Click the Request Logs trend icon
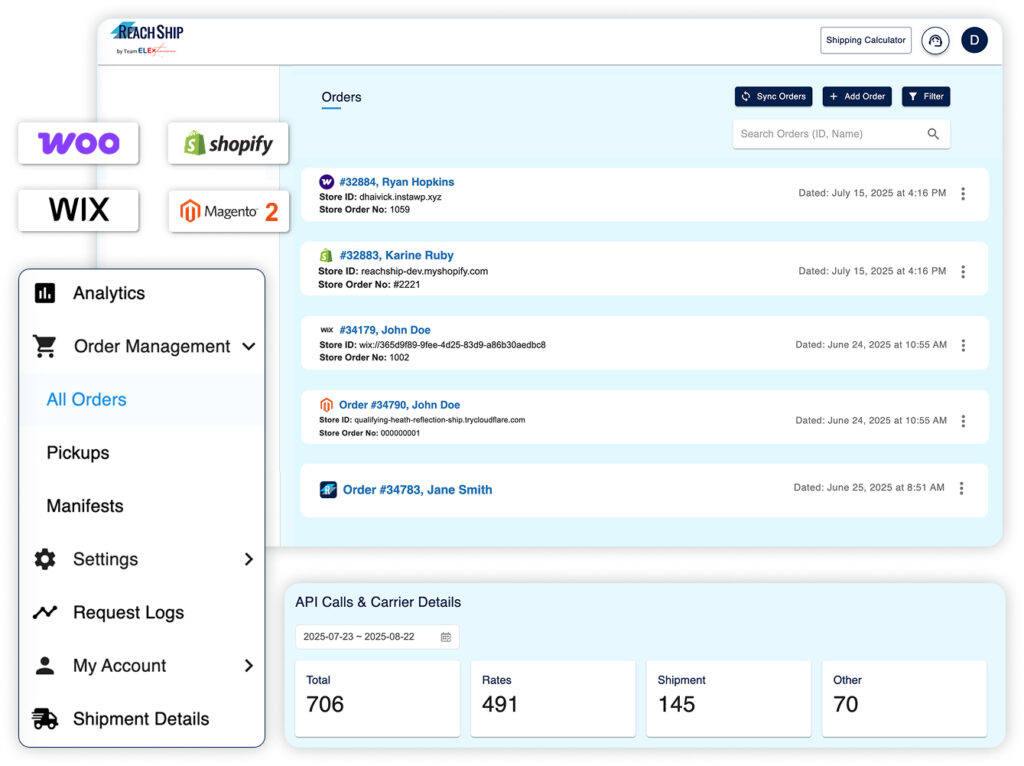This screenshot has height=766, width=1024. [x=45, y=612]
